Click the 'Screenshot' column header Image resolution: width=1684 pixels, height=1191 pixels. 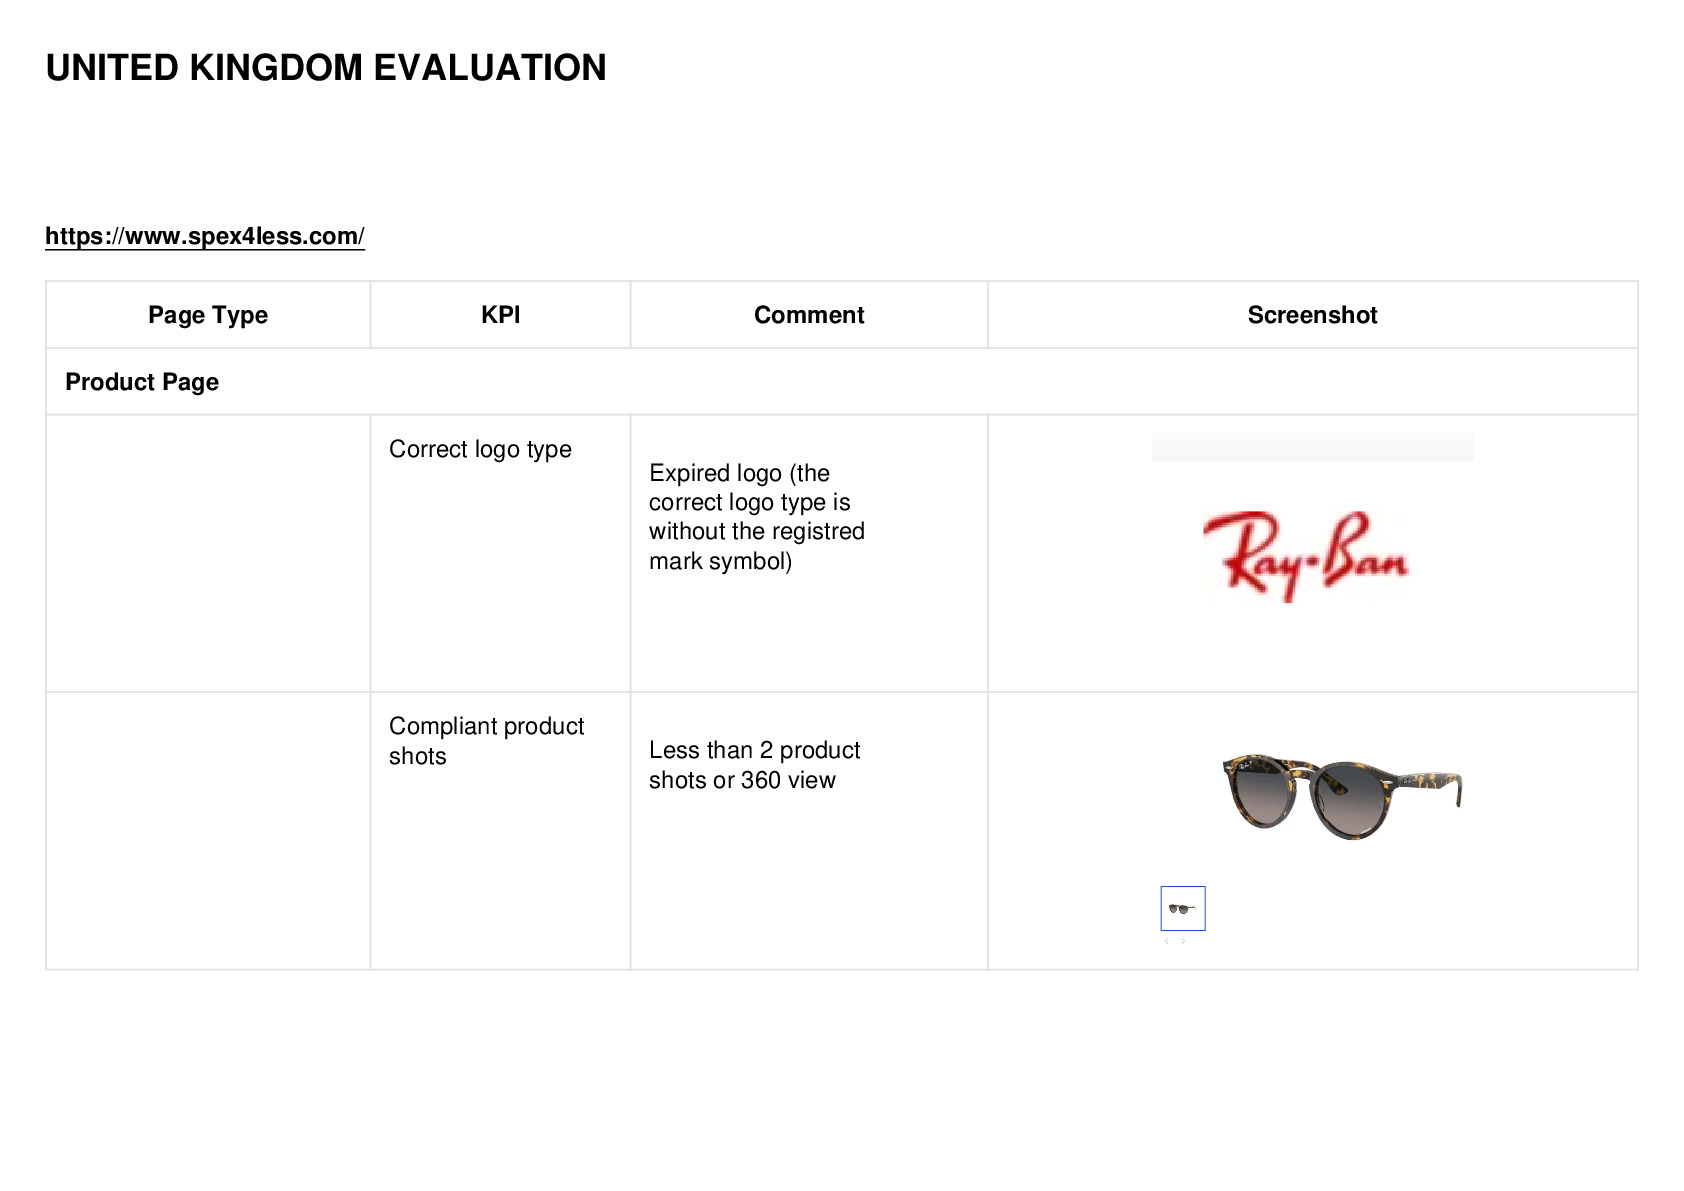[x=1312, y=315]
